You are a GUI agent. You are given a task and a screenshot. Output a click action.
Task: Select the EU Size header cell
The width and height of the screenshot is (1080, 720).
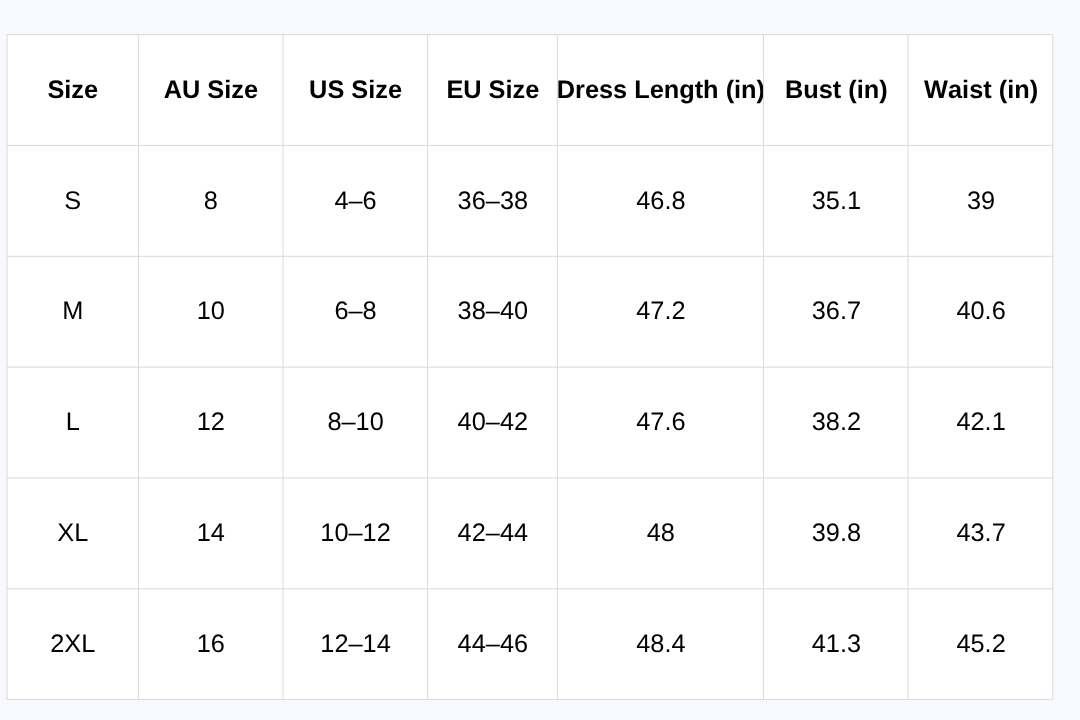[x=492, y=90]
